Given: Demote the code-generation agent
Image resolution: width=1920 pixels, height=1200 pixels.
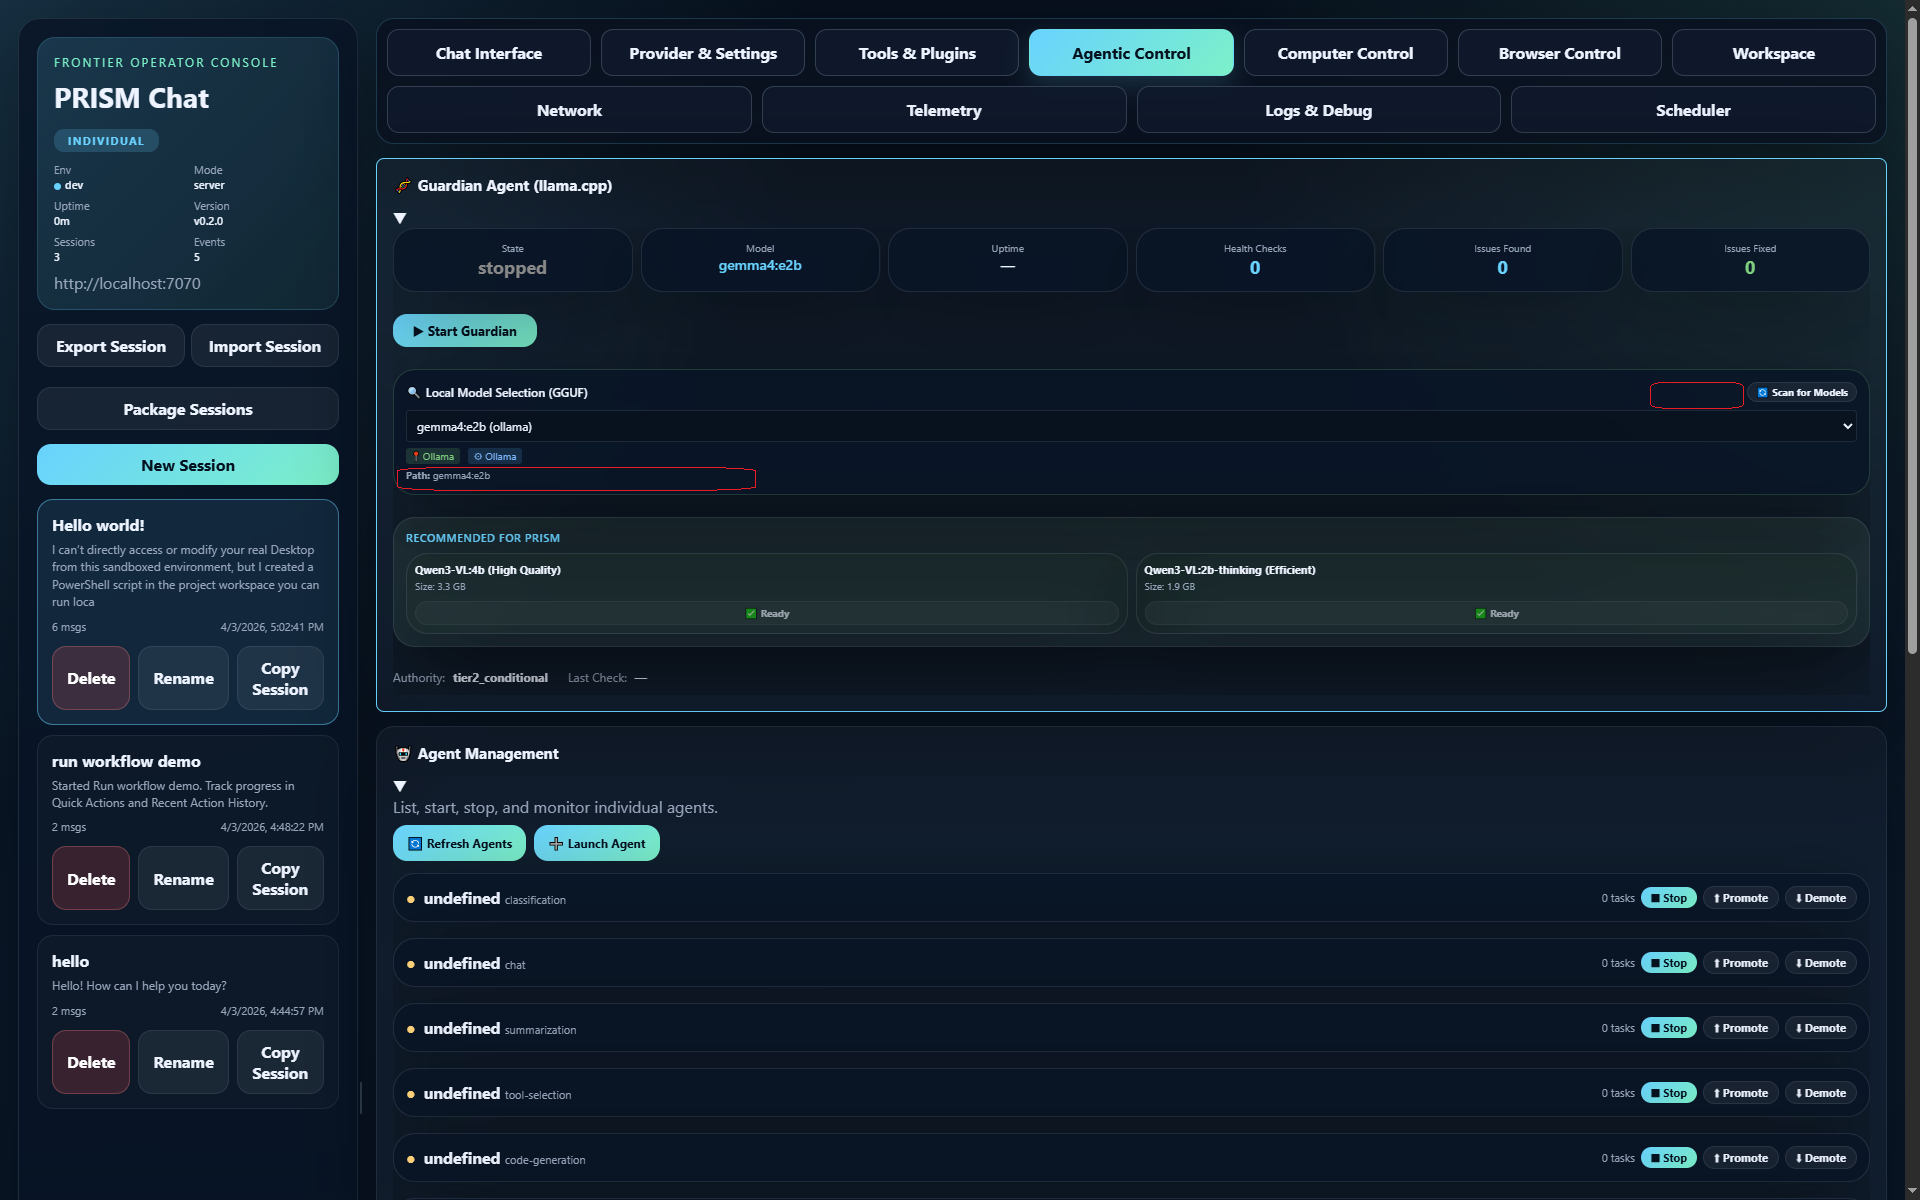Looking at the screenshot, I should click(x=1821, y=1158).
